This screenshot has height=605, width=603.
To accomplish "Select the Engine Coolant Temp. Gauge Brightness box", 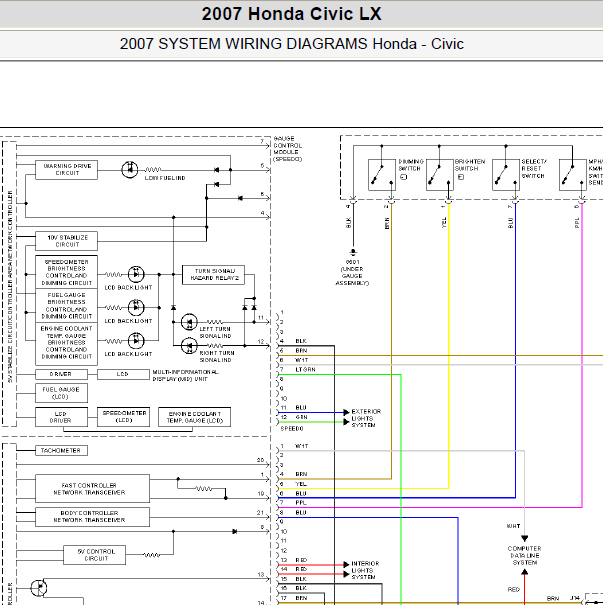I will (x=66, y=343).
